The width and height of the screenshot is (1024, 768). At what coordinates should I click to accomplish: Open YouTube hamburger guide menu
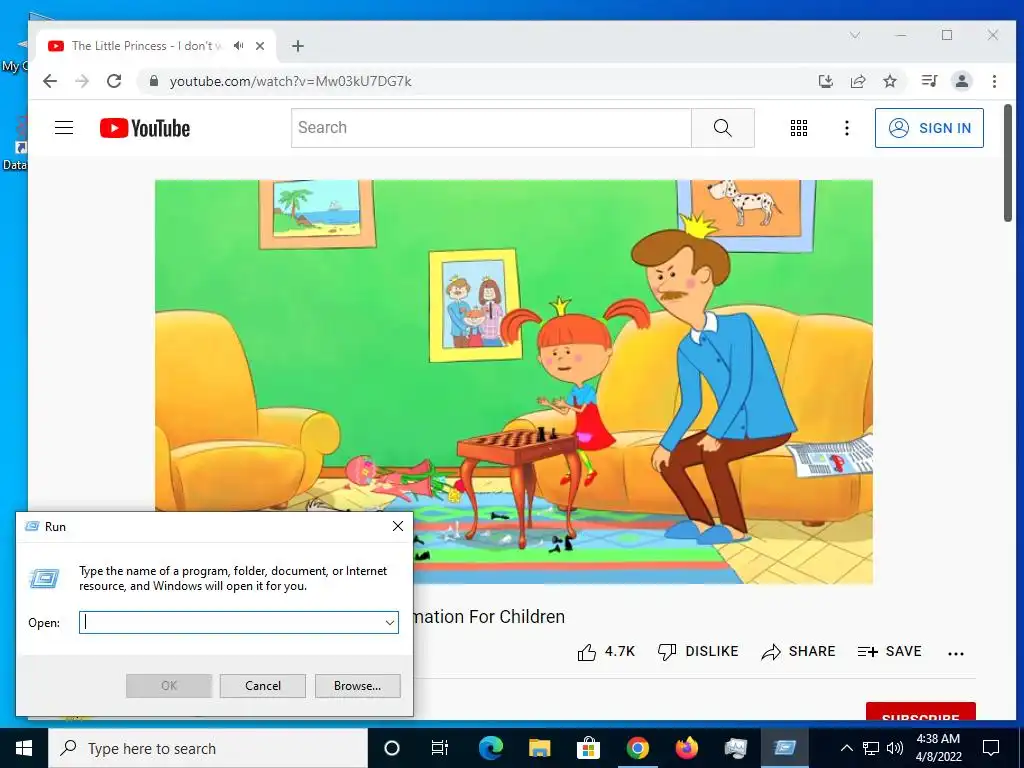(x=64, y=127)
